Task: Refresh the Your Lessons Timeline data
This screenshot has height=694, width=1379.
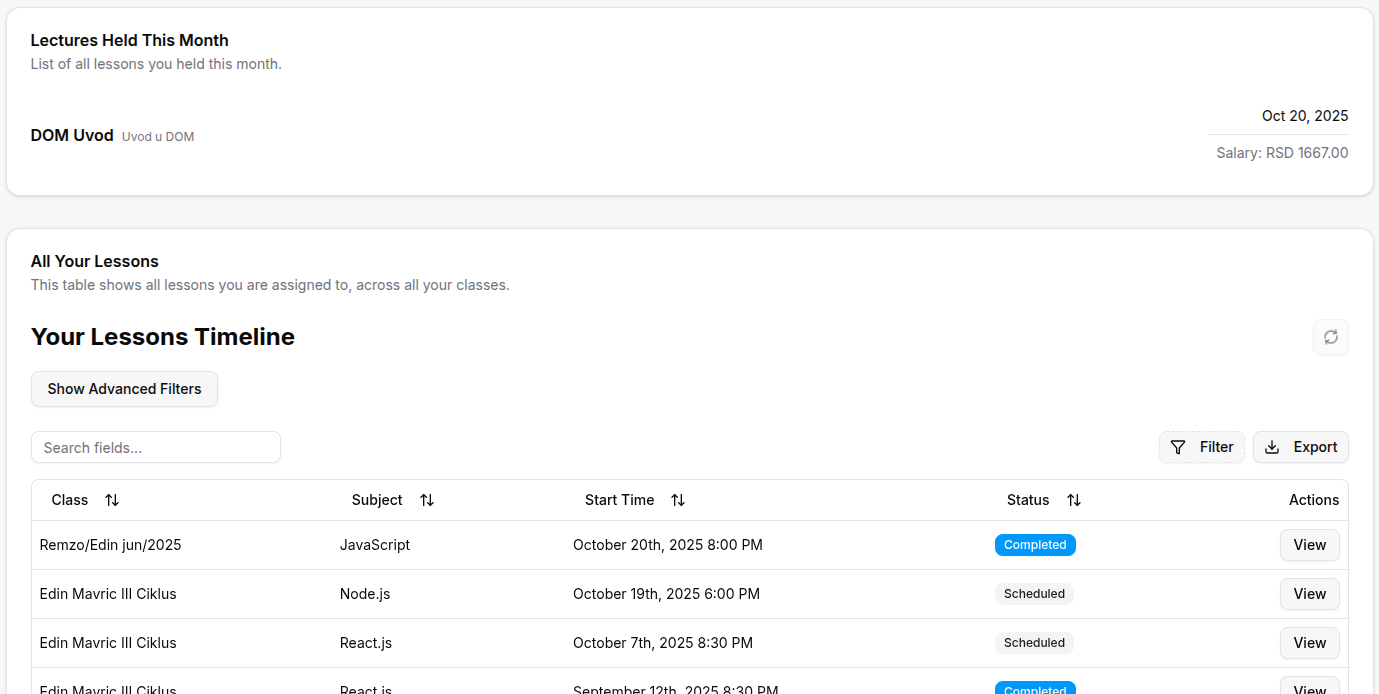Action: tap(1330, 337)
